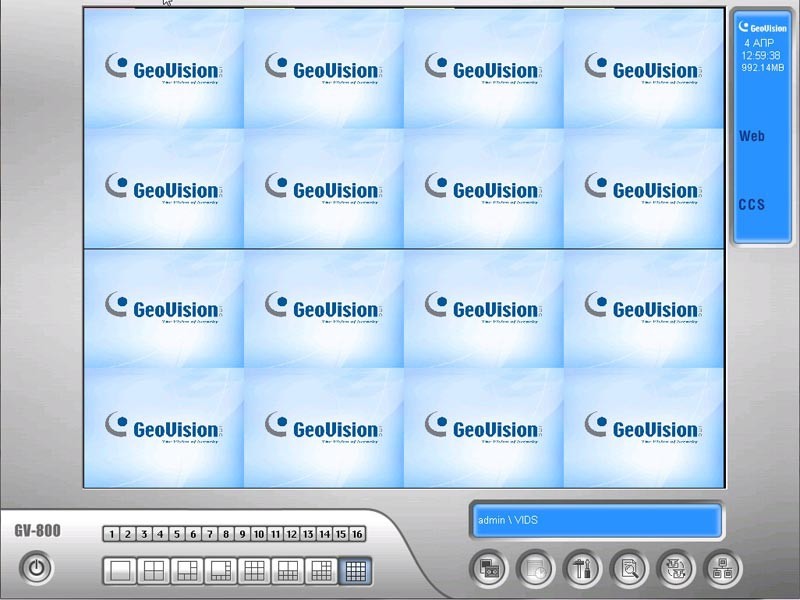Select the 4-split screen layout
Image resolution: width=800 pixels, height=600 pixels.
point(153,570)
